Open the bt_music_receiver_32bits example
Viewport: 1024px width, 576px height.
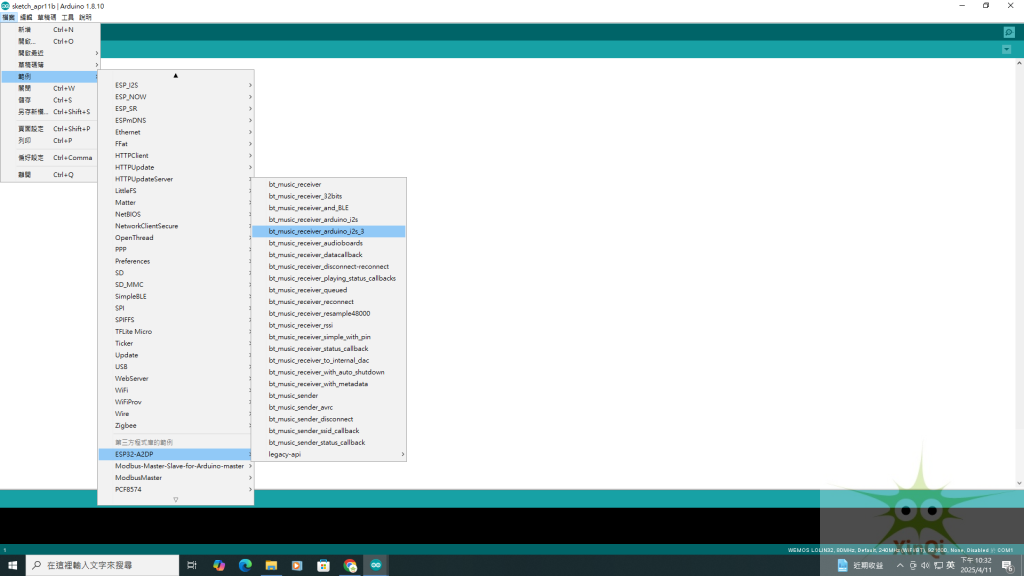pos(328,196)
